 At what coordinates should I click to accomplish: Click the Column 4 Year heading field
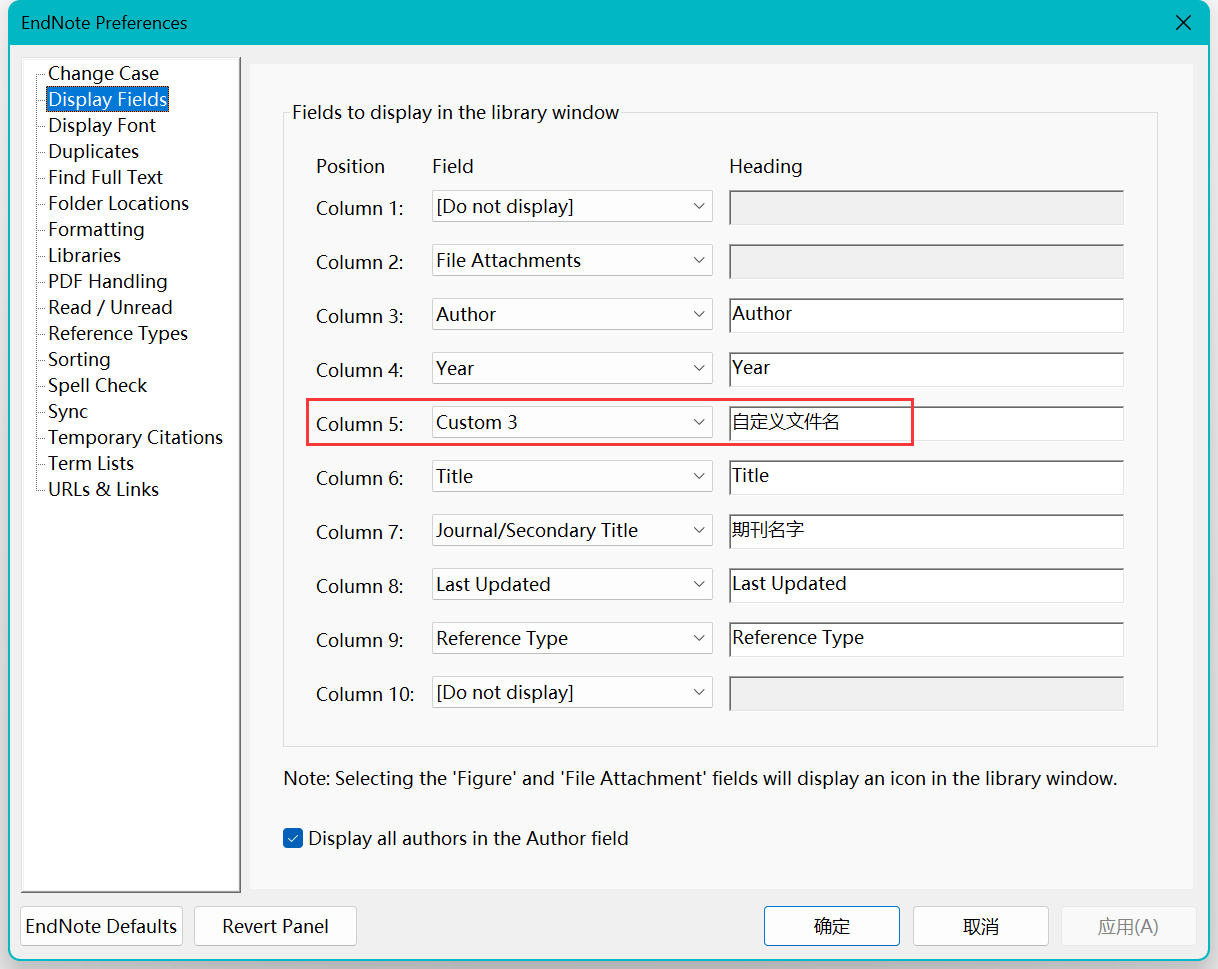(x=926, y=369)
